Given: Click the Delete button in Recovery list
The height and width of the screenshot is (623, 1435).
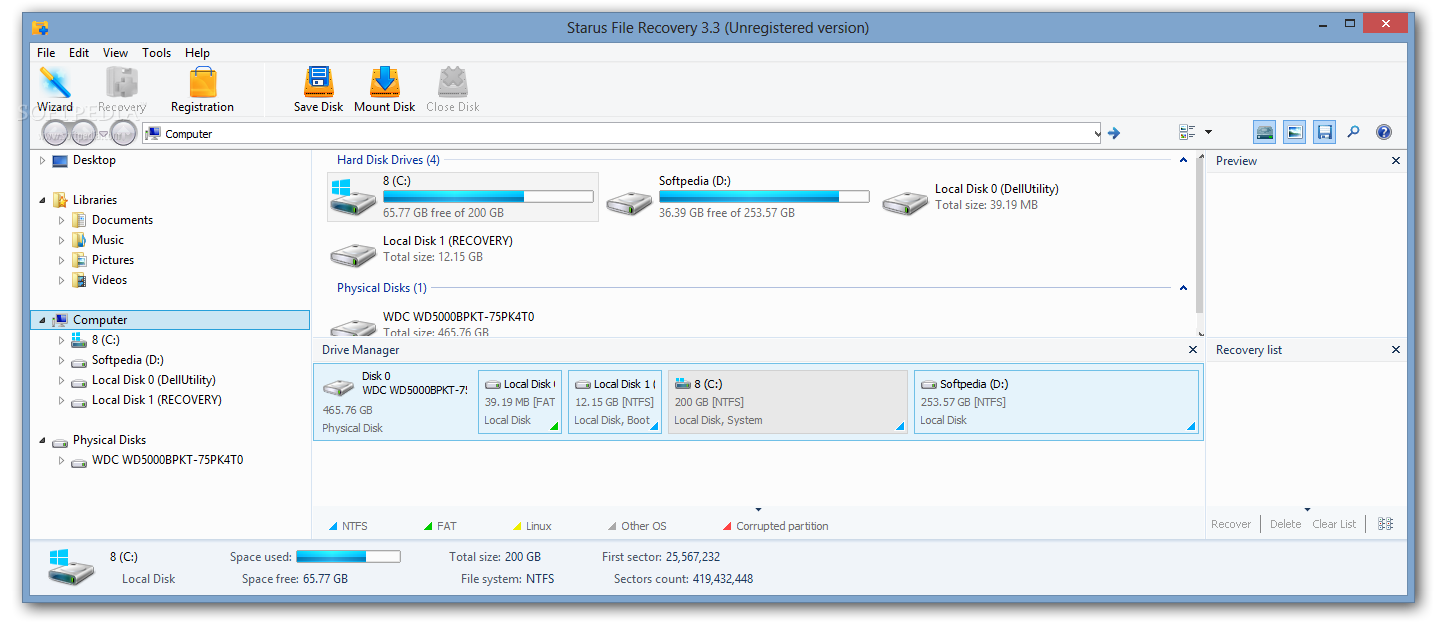Looking at the screenshot, I should [1286, 524].
